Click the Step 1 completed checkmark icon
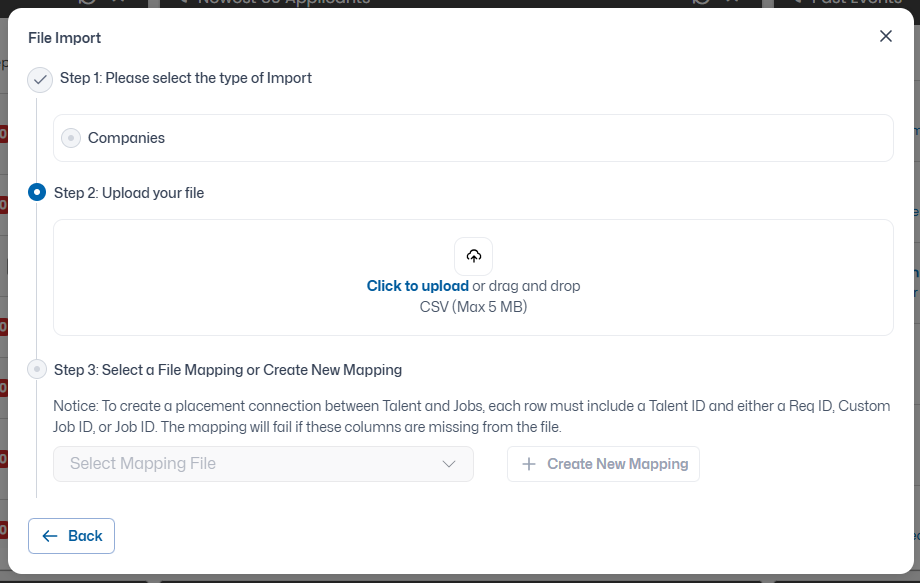 click(x=40, y=80)
